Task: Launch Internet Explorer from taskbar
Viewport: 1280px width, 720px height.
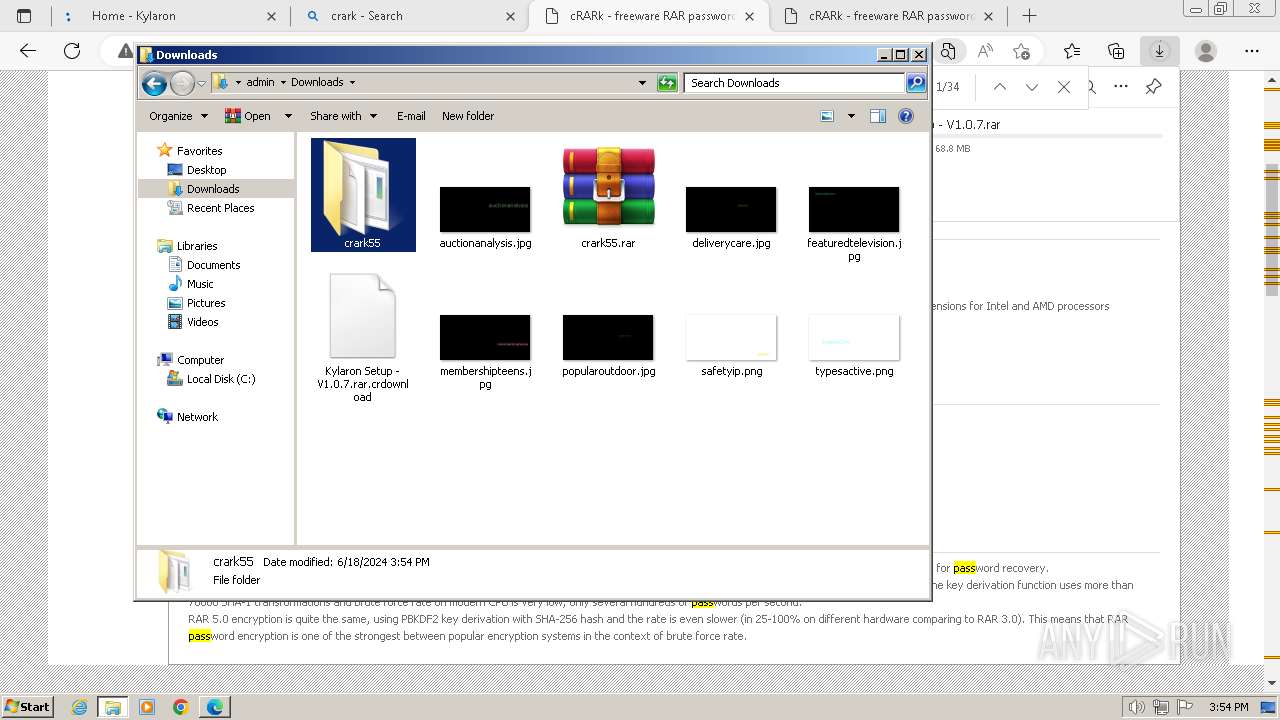Action: coord(80,707)
